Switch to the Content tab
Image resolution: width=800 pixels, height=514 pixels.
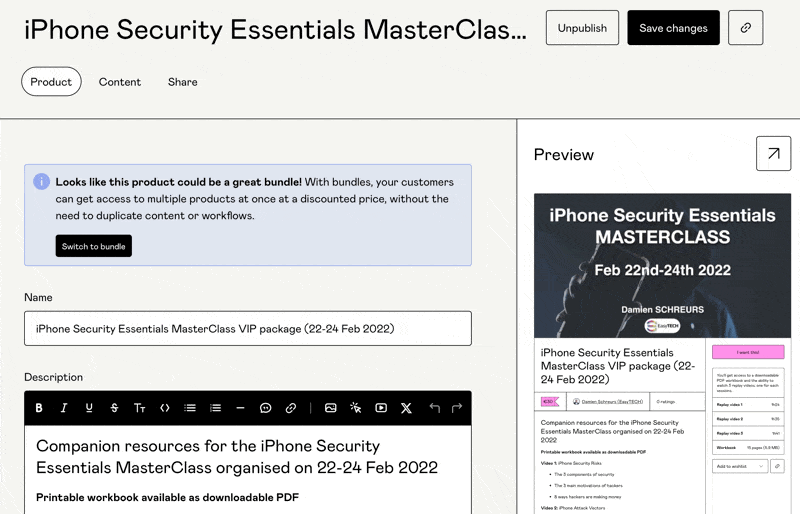pyautogui.click(x=120, y=82)
